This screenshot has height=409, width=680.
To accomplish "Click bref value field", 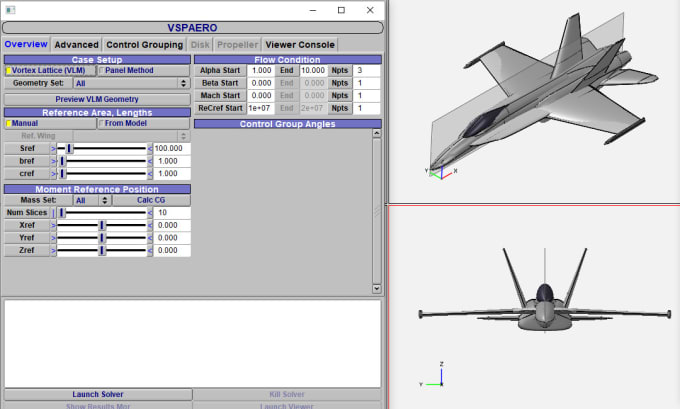I will pyautogui.click(x=172, y=161).
